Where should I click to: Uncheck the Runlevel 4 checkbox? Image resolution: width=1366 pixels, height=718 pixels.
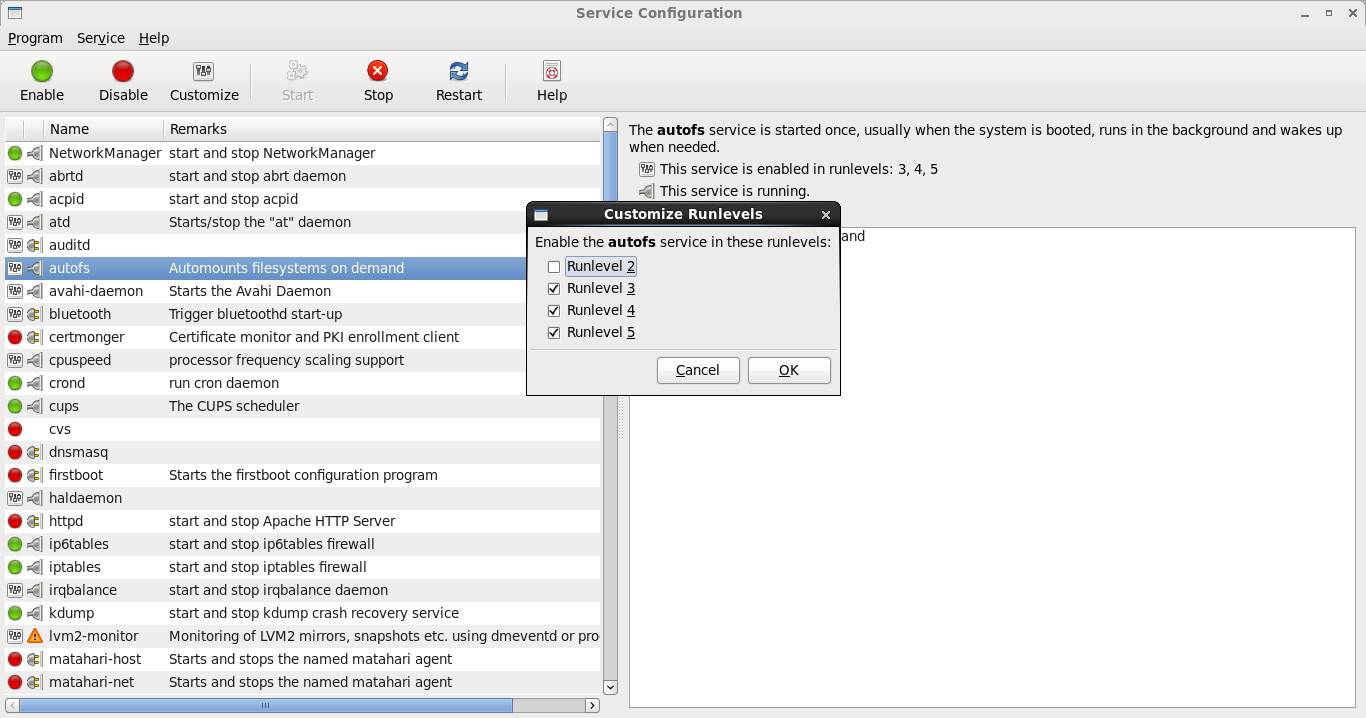point(554,311)
